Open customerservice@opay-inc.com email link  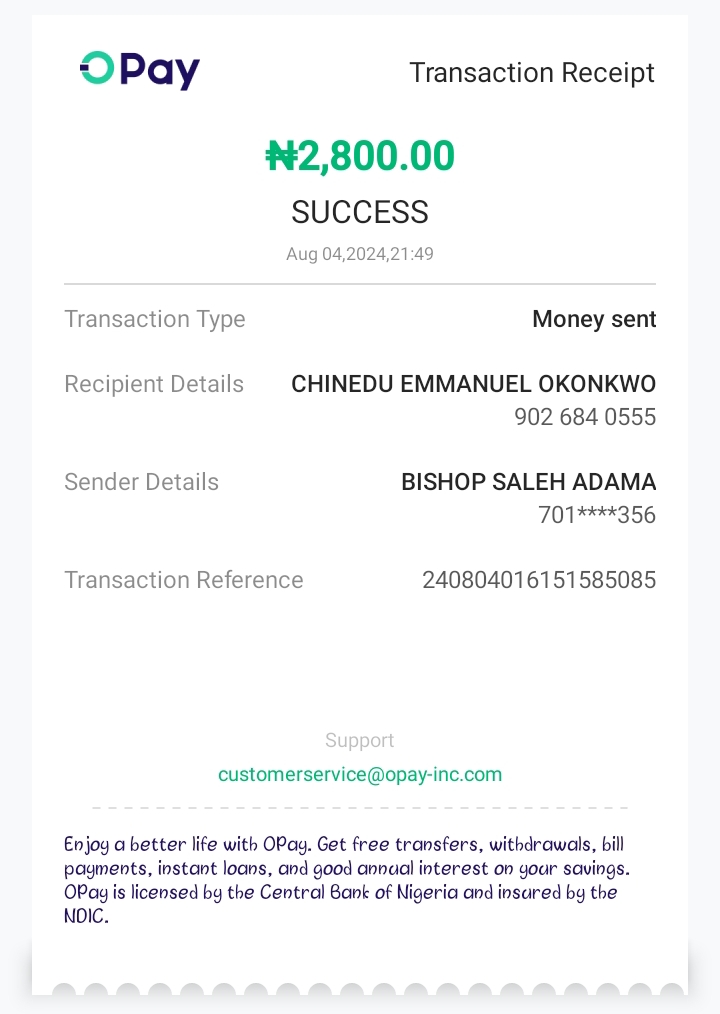click(x=360, y=774)
